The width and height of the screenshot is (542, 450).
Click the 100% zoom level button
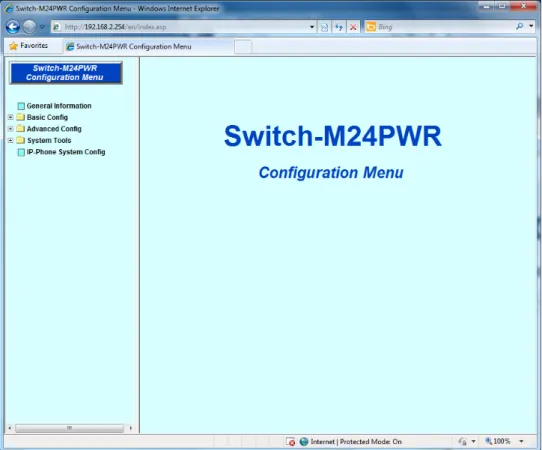pos(498,441)
